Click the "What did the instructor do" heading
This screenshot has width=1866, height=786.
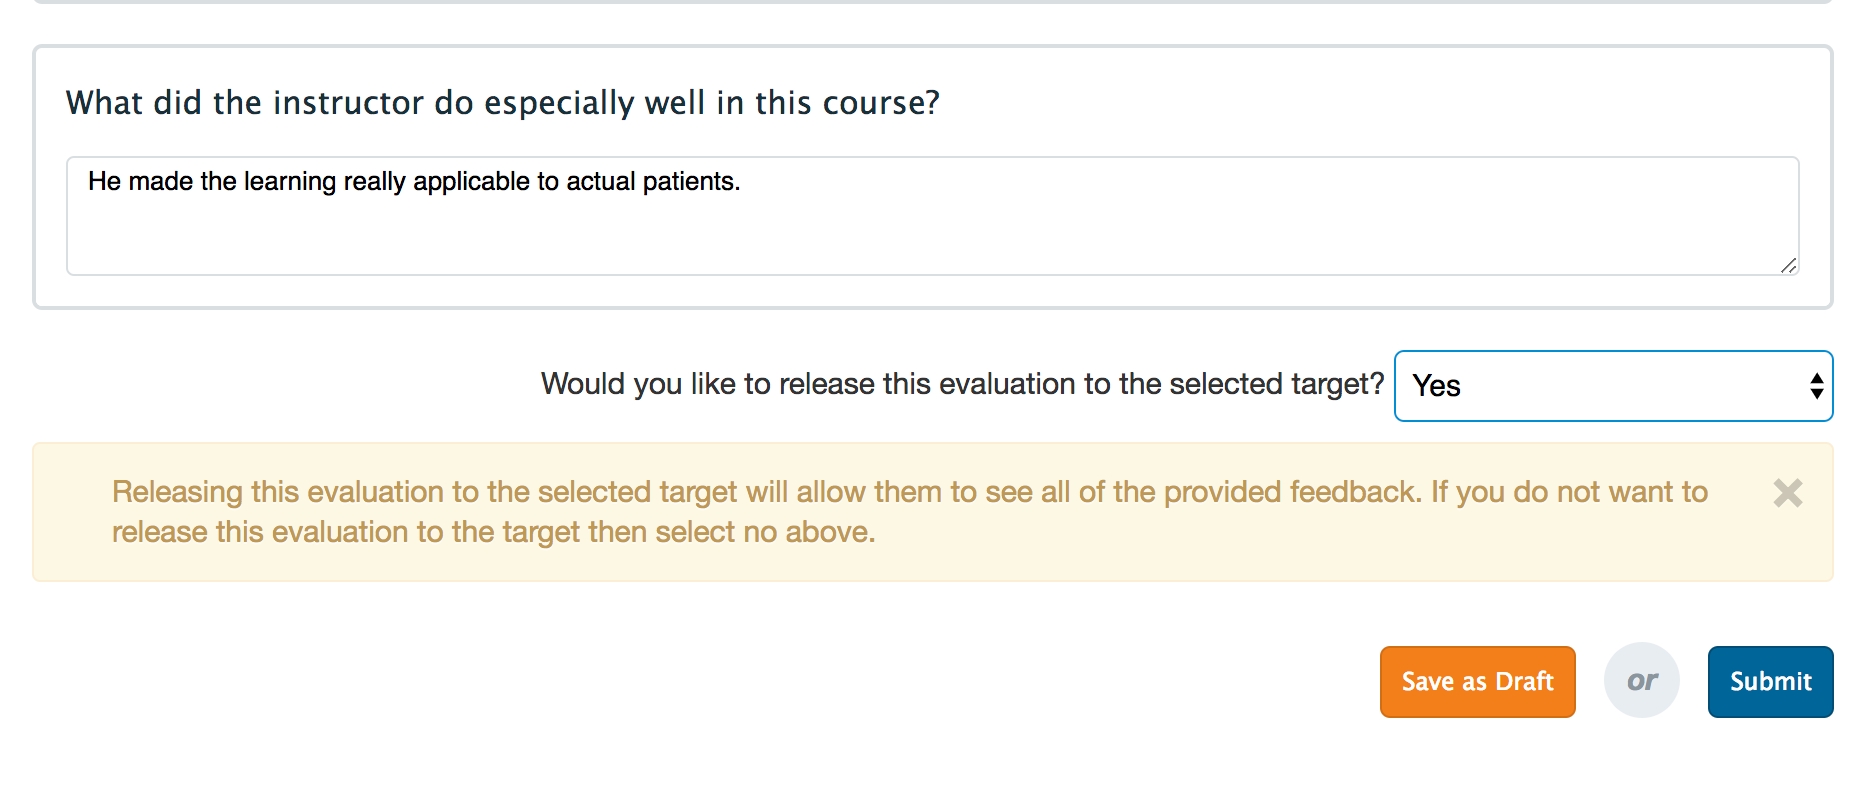[502, 103]
